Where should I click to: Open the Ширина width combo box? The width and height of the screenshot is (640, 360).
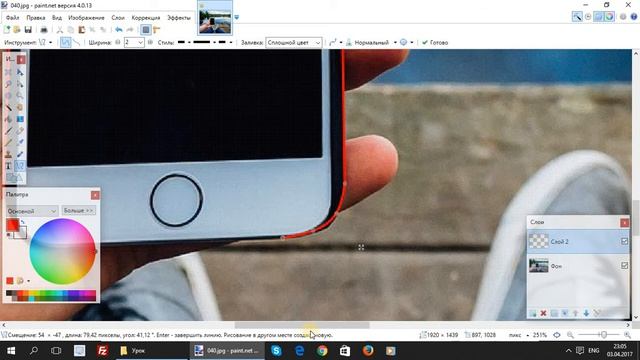(134, 42)
